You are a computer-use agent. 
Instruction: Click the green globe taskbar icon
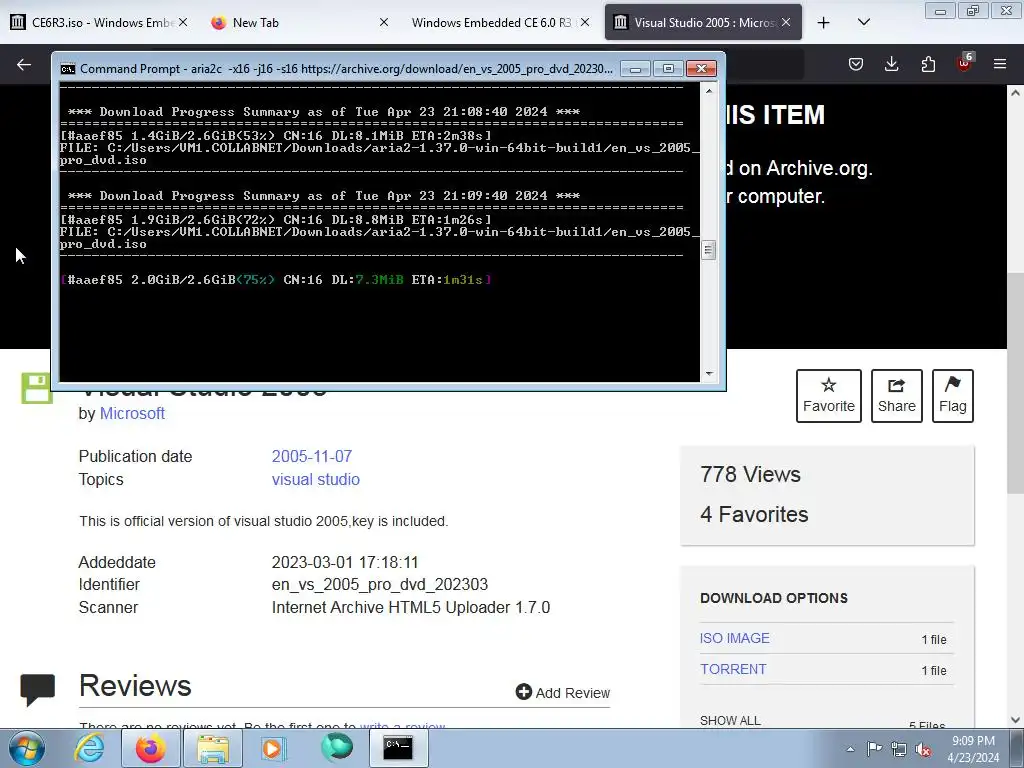tap(336, 748)
